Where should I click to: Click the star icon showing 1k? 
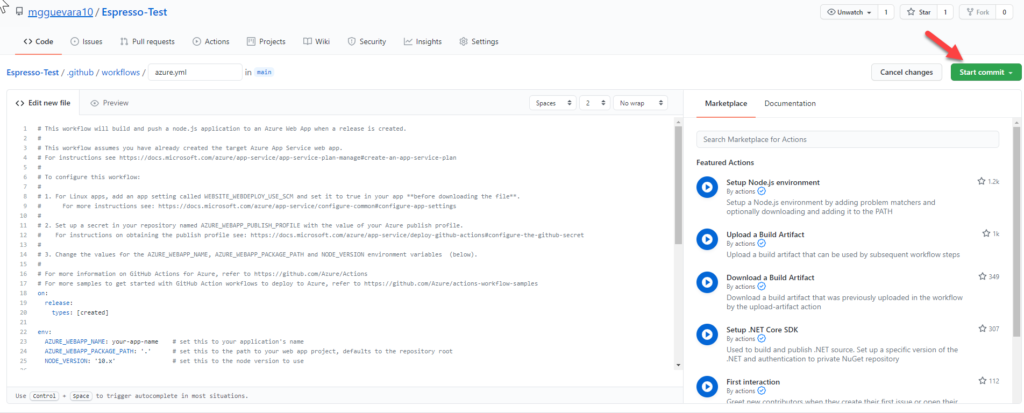click(986, 233)
